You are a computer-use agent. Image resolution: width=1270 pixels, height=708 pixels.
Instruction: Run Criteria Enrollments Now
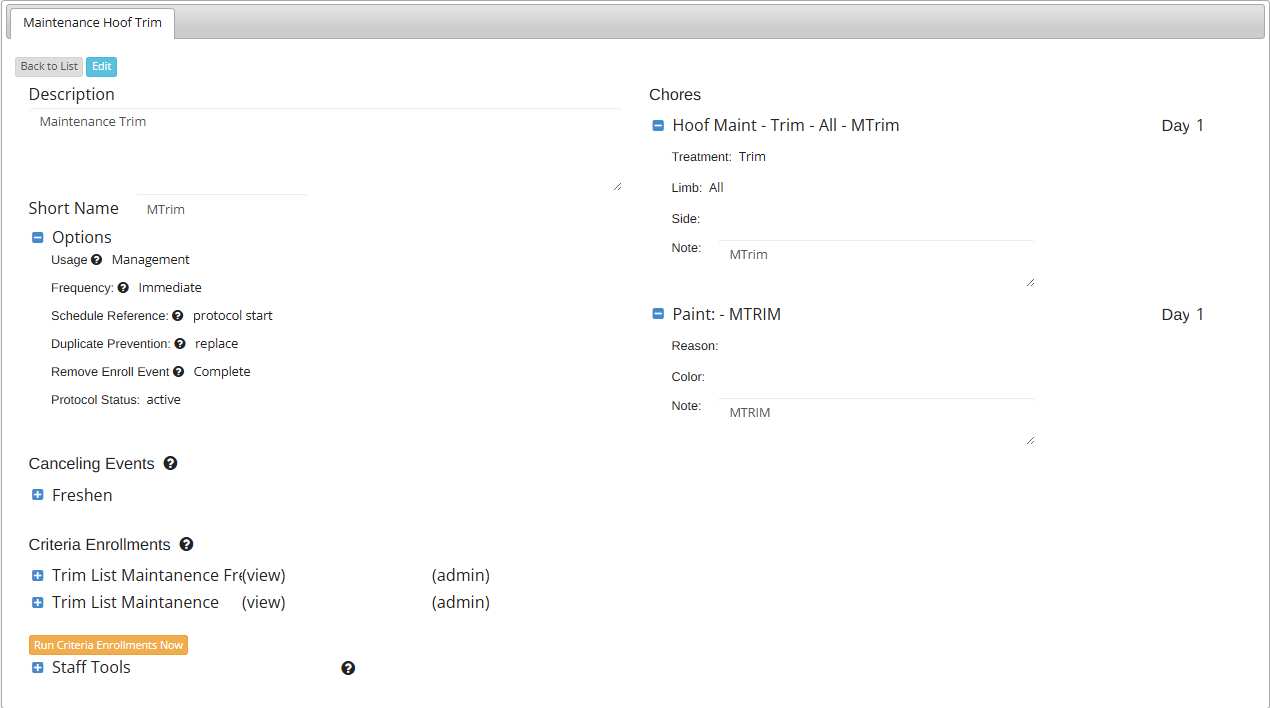[108, 645]
